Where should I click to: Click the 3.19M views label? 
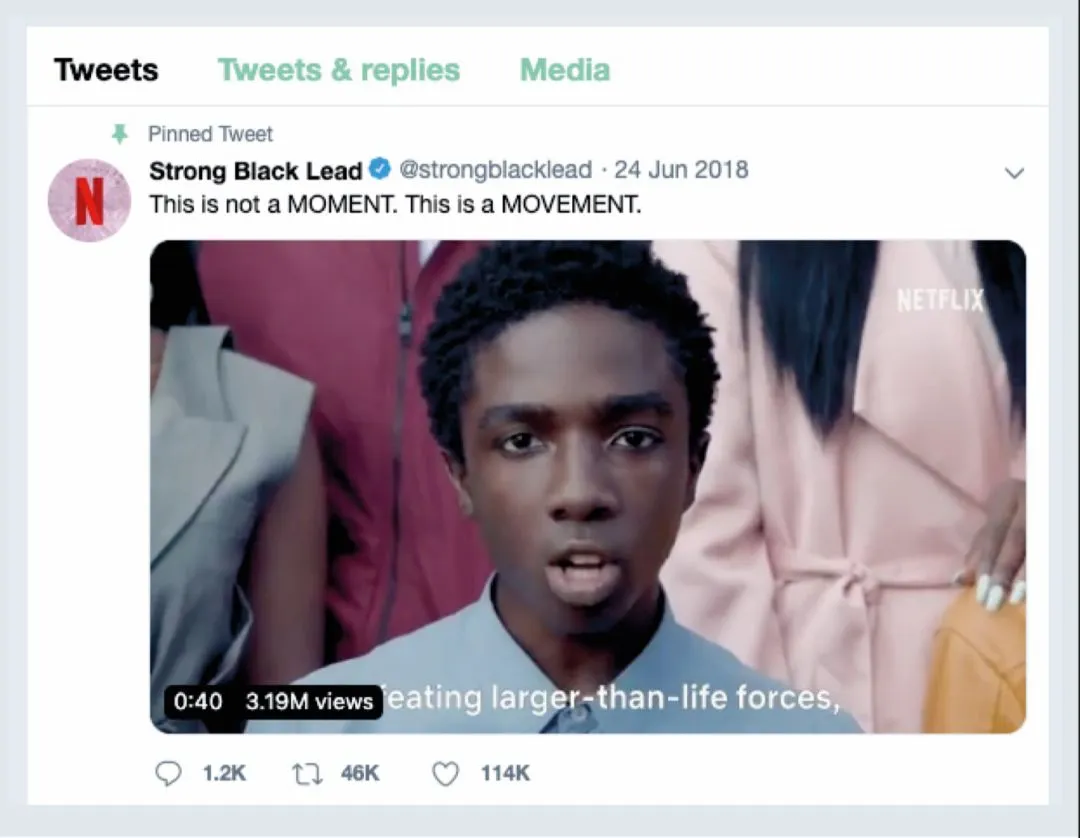309,702
